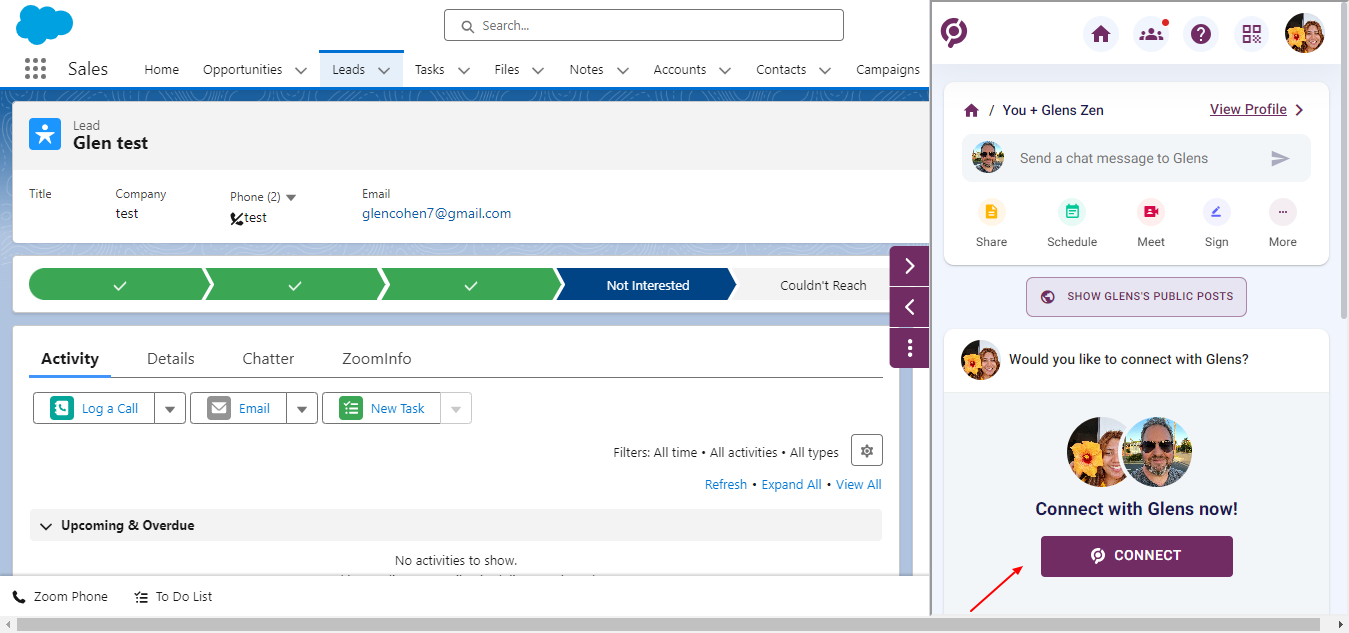Click the breadcrumb home icon
The width and height of the screenshot is (1349, 633).
pyautogui.click(x=971, y=110)
